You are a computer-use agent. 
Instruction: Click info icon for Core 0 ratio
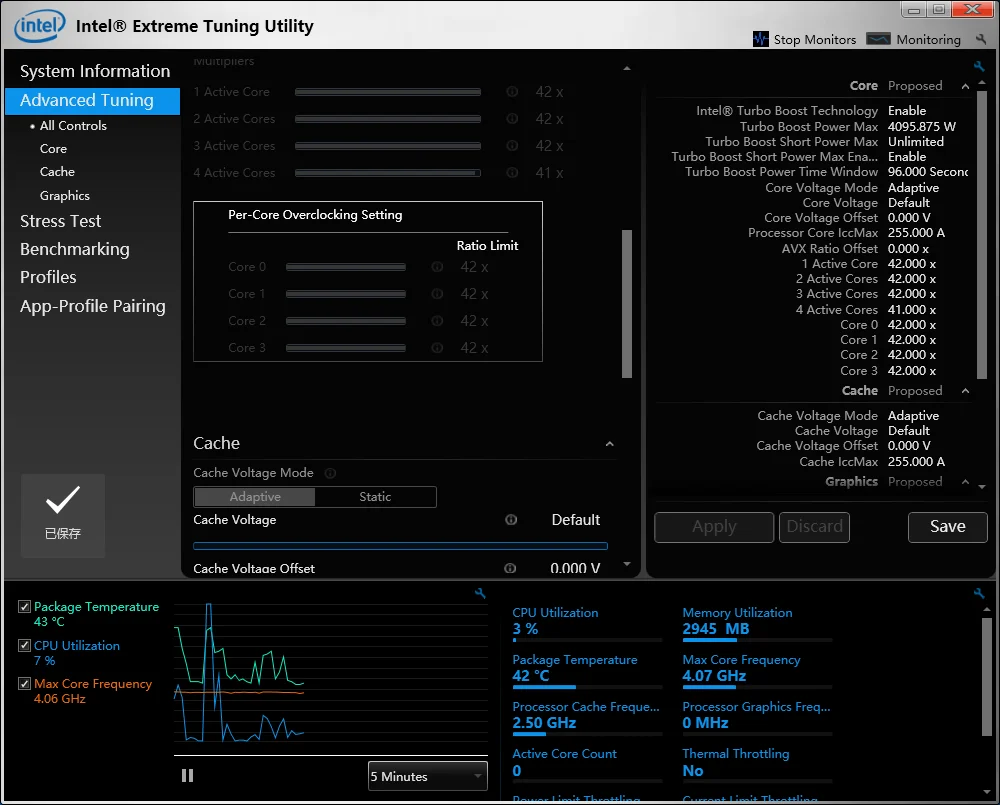coord(437,267)
